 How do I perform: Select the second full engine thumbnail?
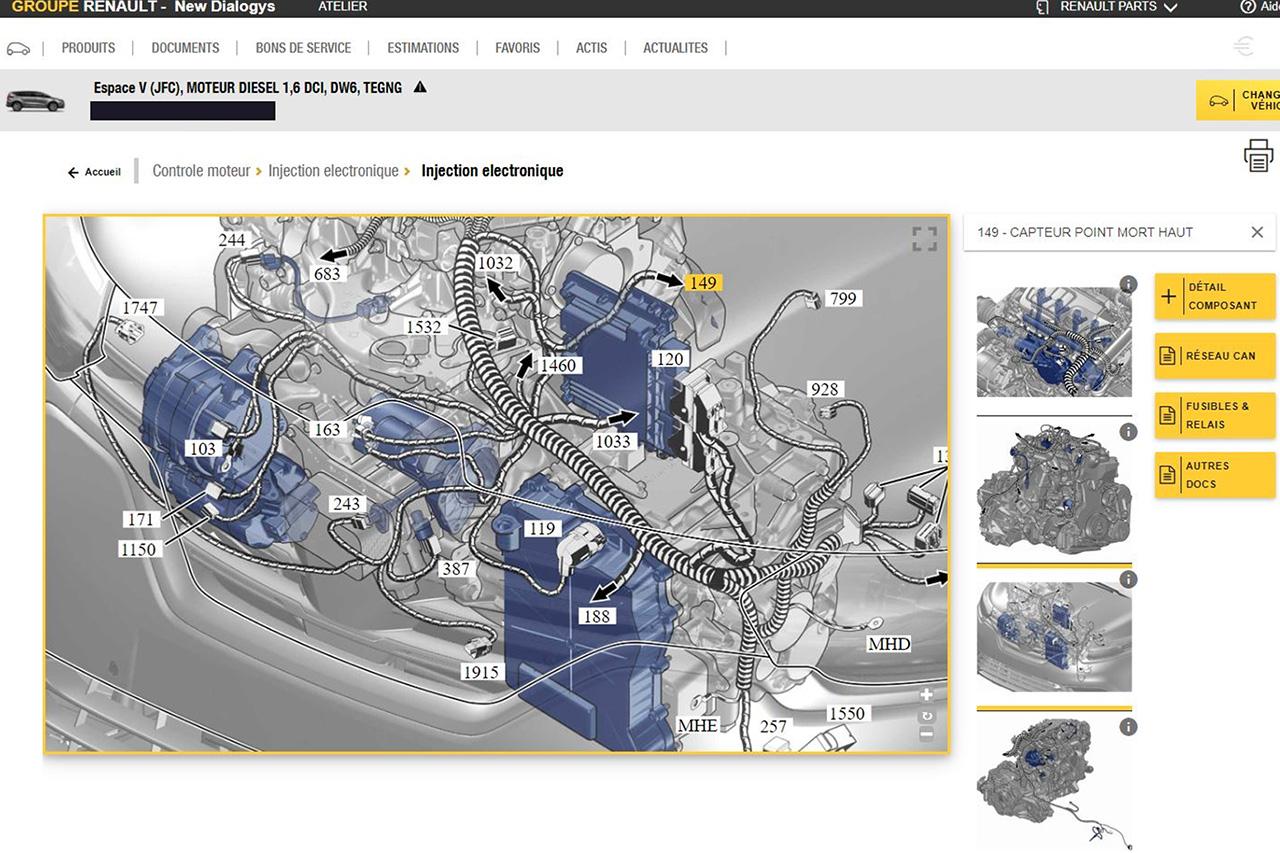click(x=1054, y=490)
